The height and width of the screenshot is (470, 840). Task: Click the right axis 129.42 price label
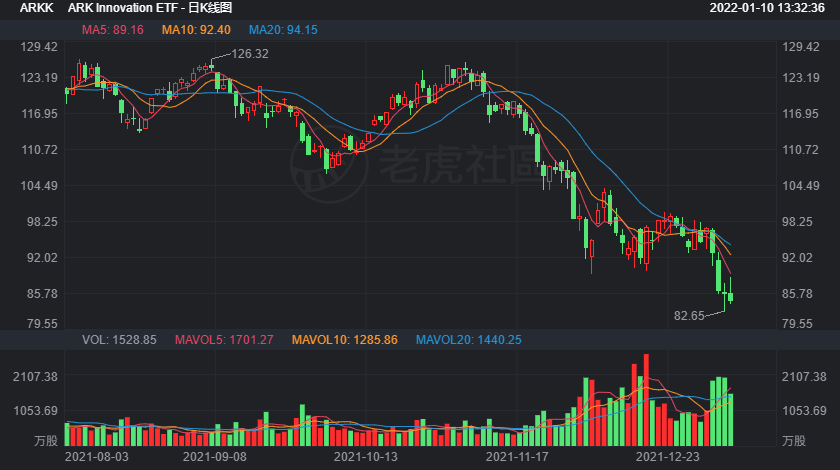tap(801, 47)
